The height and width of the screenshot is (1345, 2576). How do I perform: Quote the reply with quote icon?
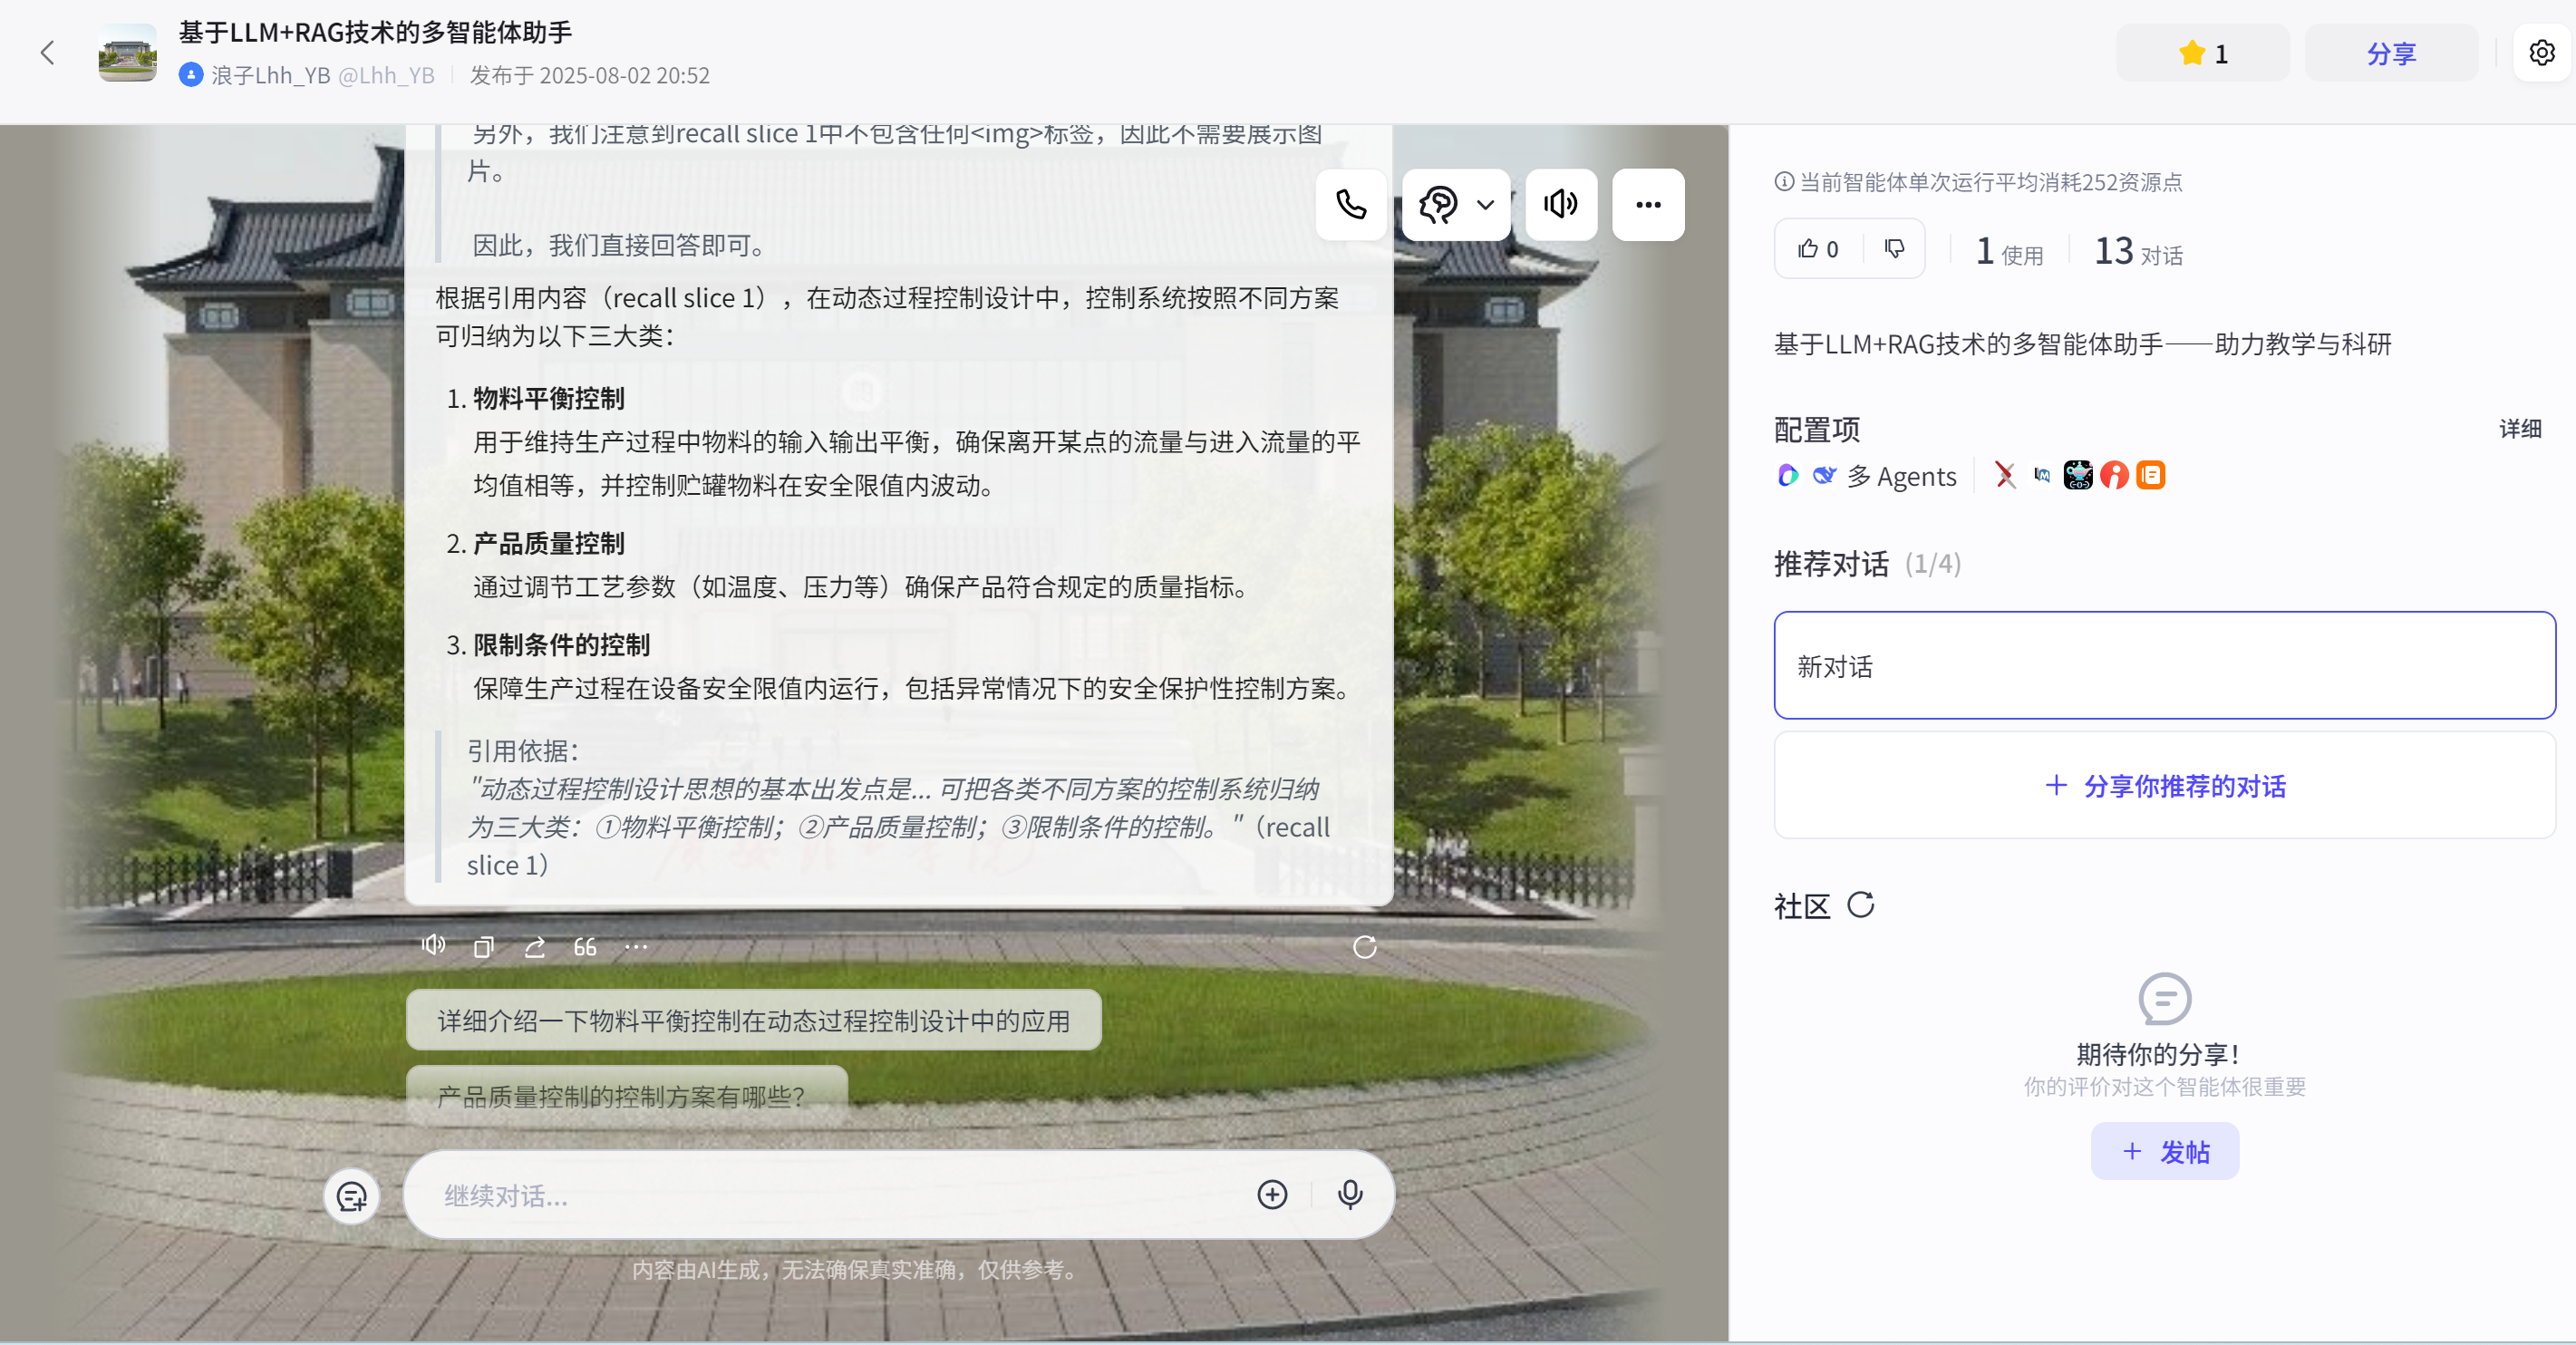pyautogui.click(x=585, y=947)
